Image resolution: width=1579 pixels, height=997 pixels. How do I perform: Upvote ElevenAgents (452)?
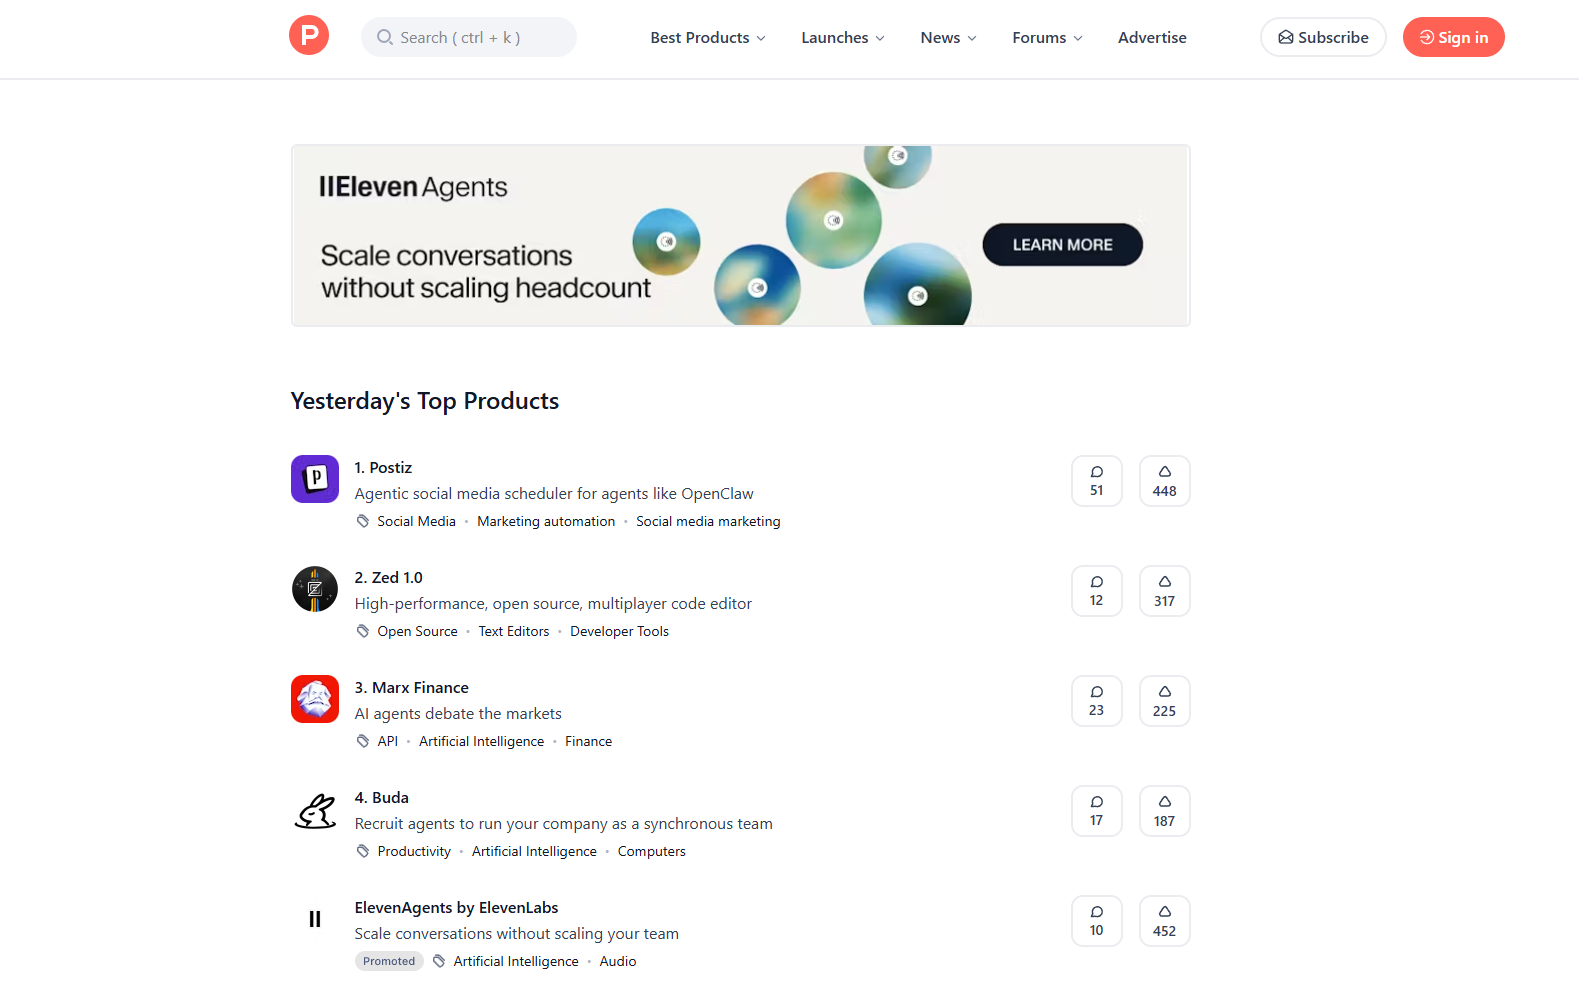click(1164, 921)
